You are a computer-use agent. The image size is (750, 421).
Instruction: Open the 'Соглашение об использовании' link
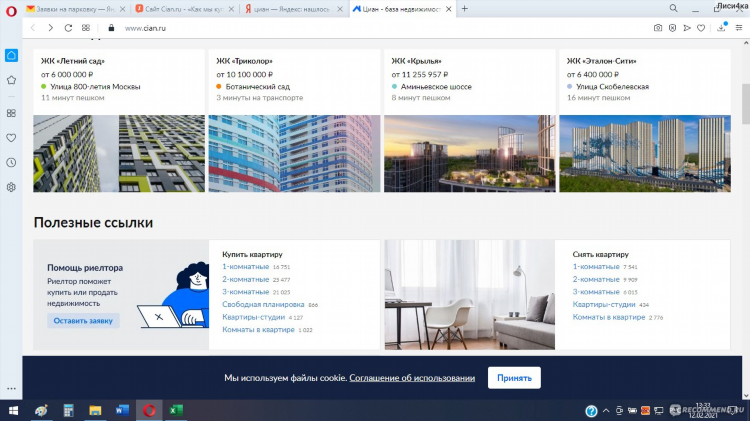point(412,378)
